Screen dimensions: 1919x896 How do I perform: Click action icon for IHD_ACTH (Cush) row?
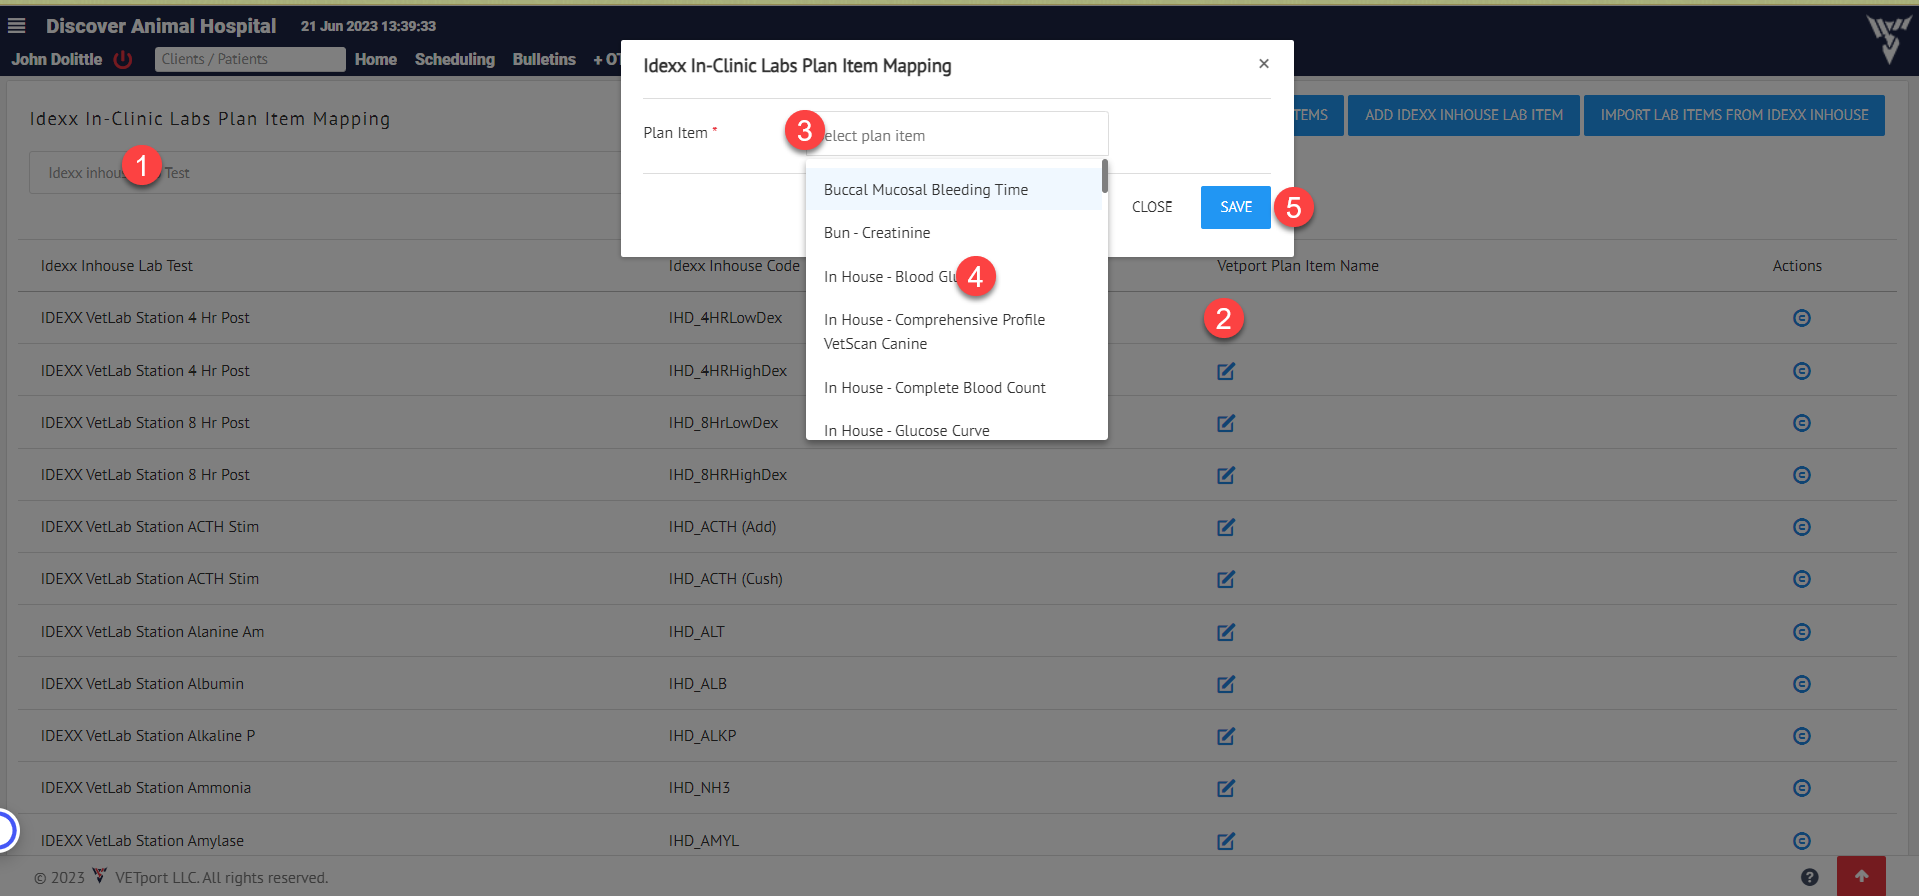[x=1802, y=579]
